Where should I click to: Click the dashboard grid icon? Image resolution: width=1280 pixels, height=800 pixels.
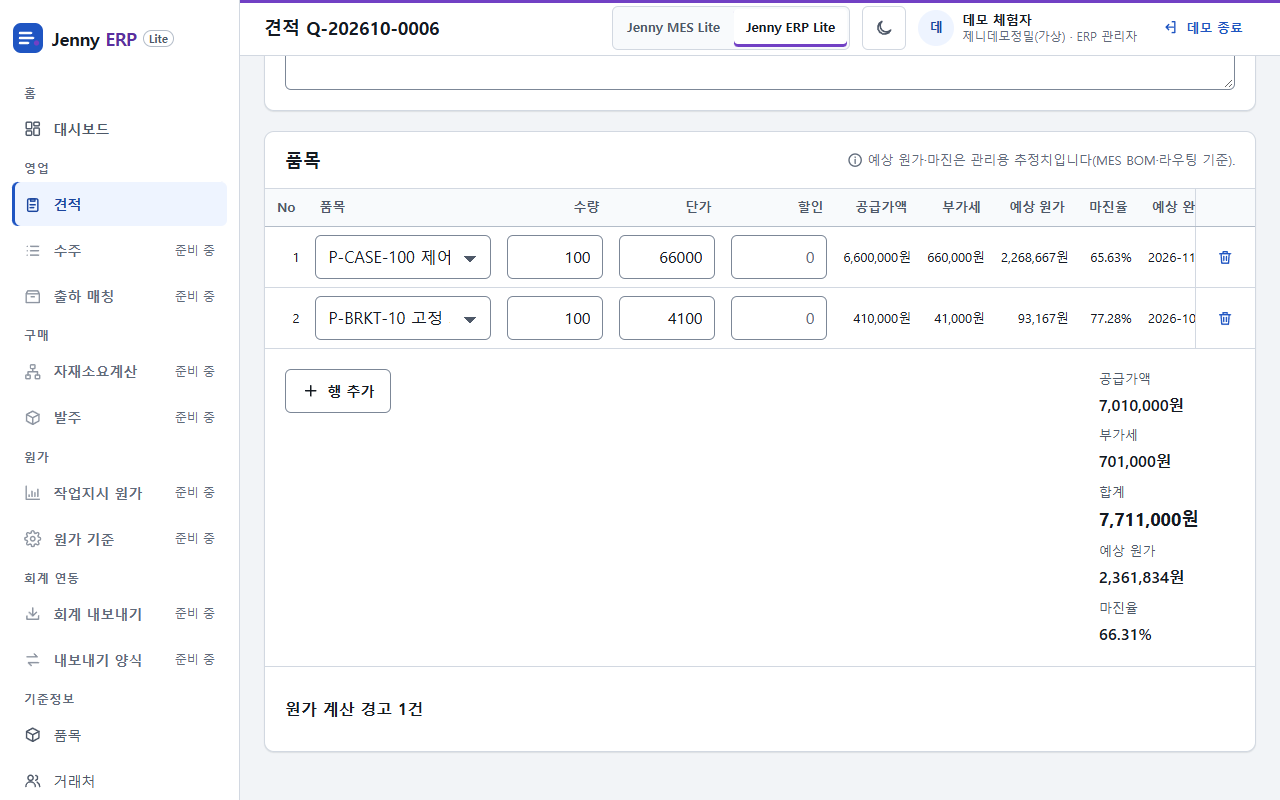(33, 129)
